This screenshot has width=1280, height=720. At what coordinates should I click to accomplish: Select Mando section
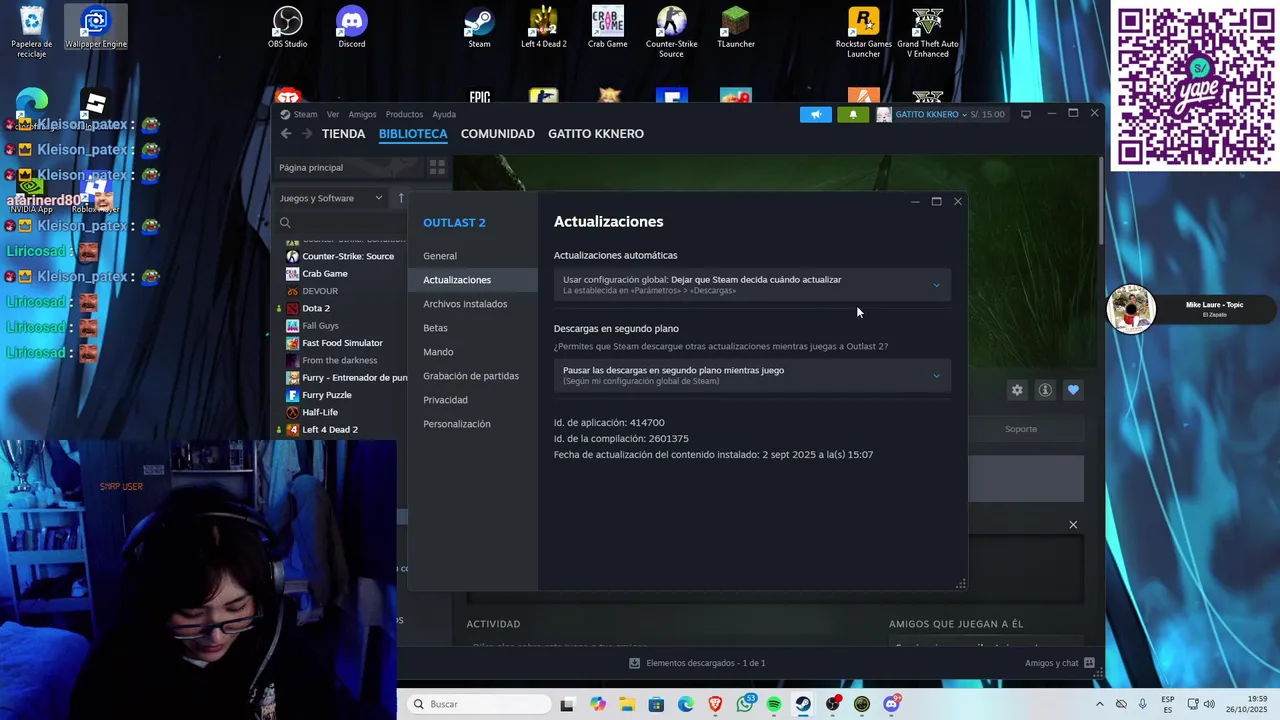(x=438, y=352)
